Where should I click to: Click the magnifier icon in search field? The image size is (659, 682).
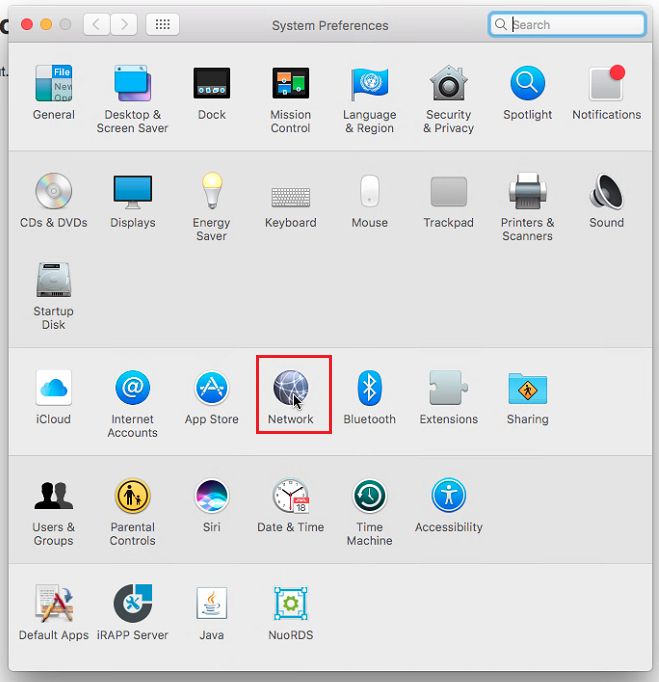click(501, 24)
